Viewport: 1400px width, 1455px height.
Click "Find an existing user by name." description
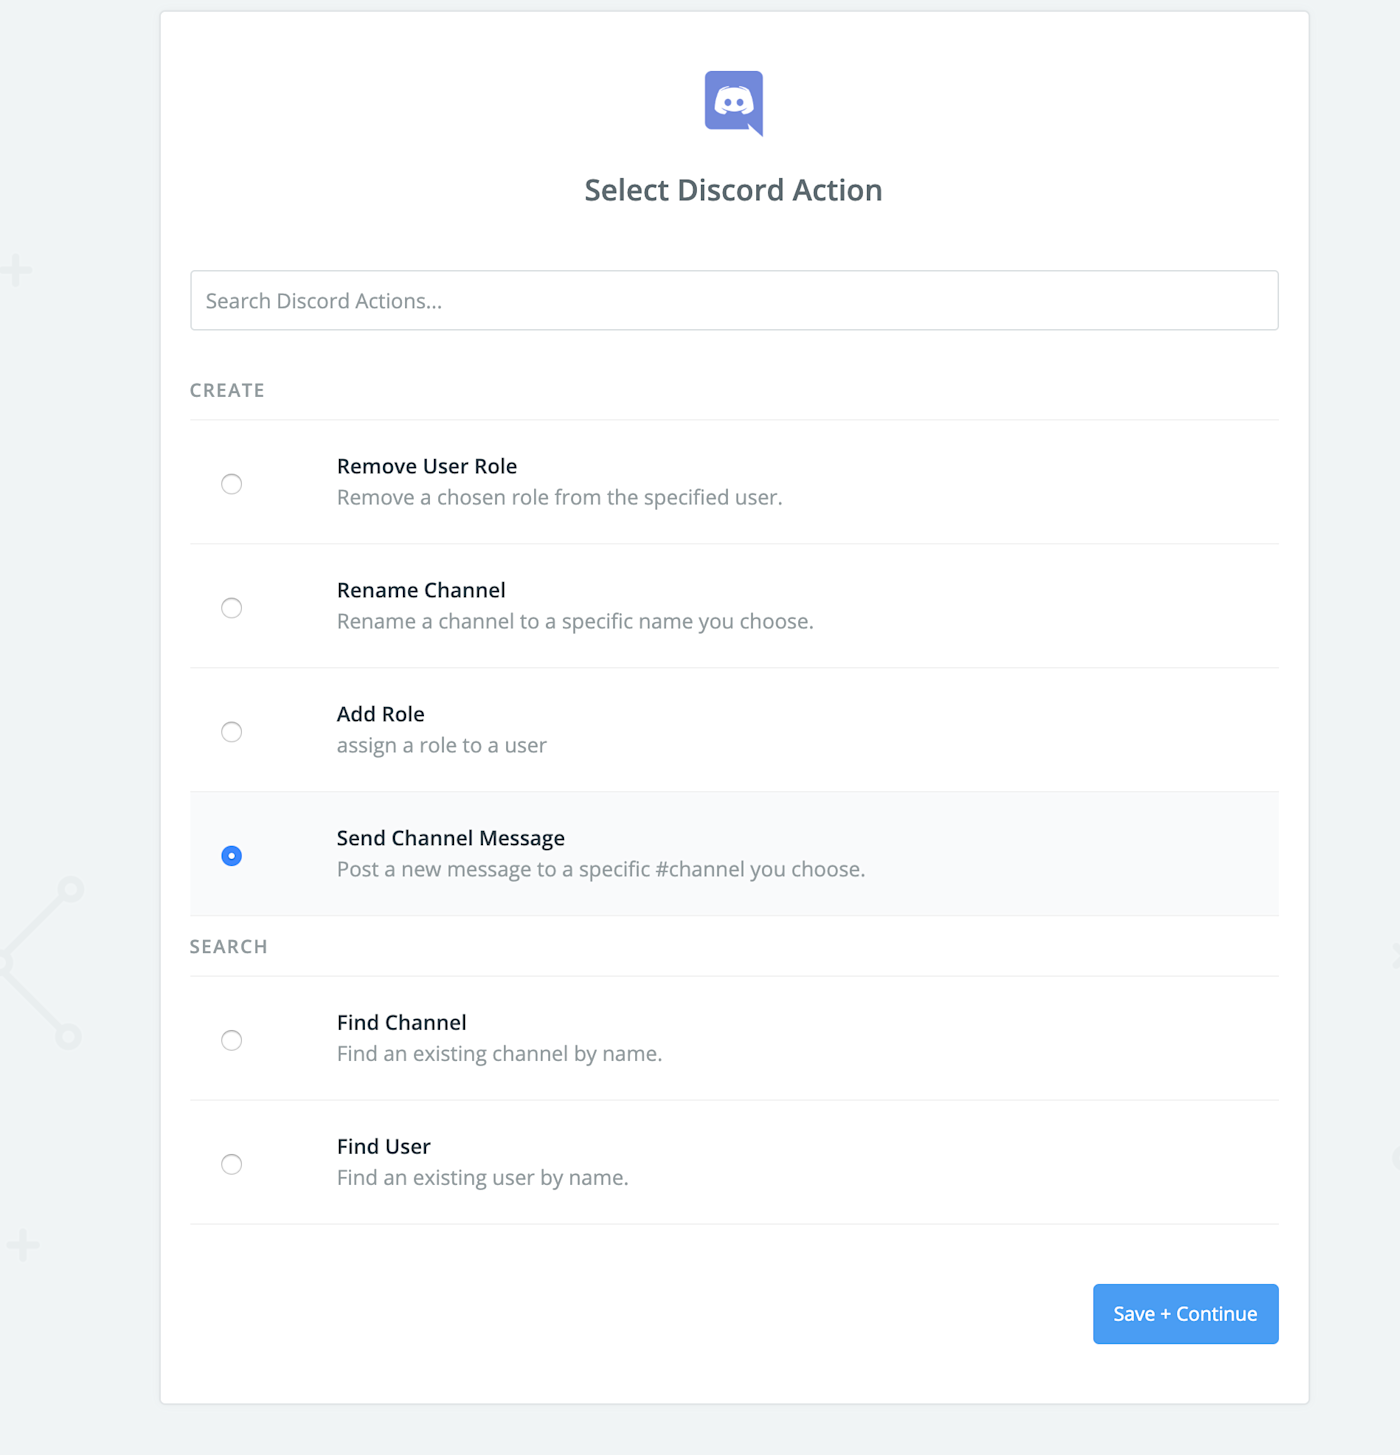[483, 1178]
